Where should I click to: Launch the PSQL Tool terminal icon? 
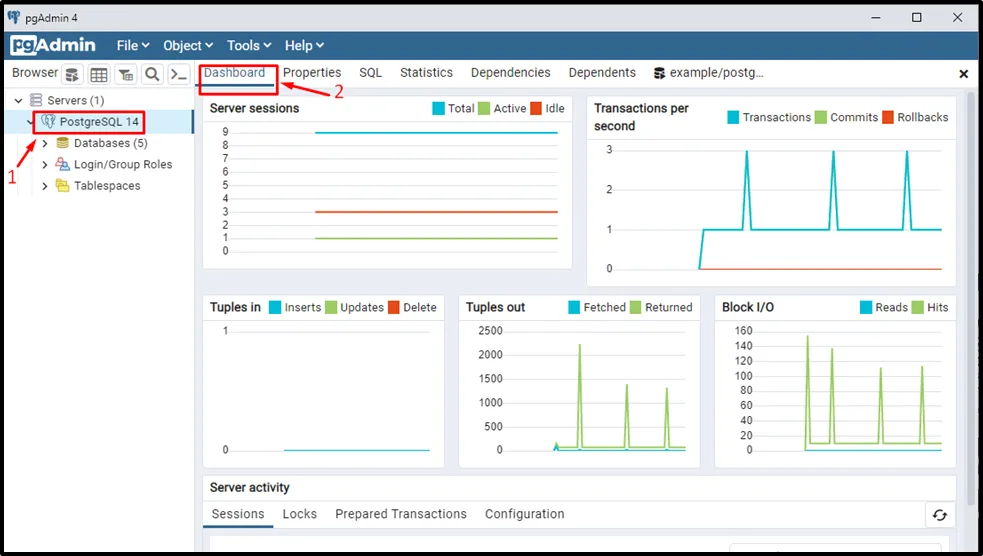click(x=178, y=74)
